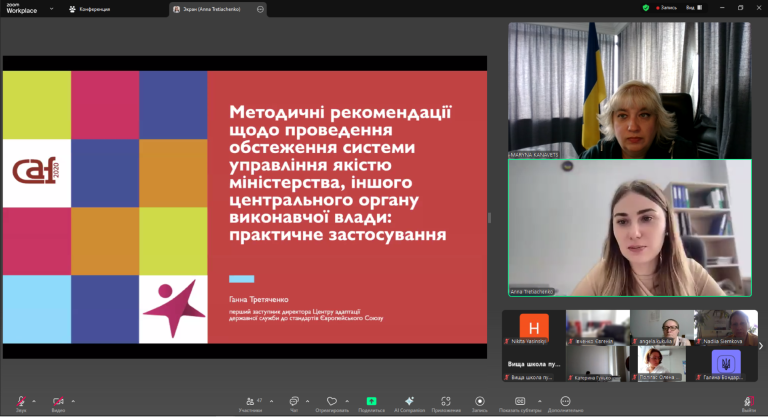Restore down the Zoom window
Viewport: 768px width, 417px height.
click(x=741, y=8)
